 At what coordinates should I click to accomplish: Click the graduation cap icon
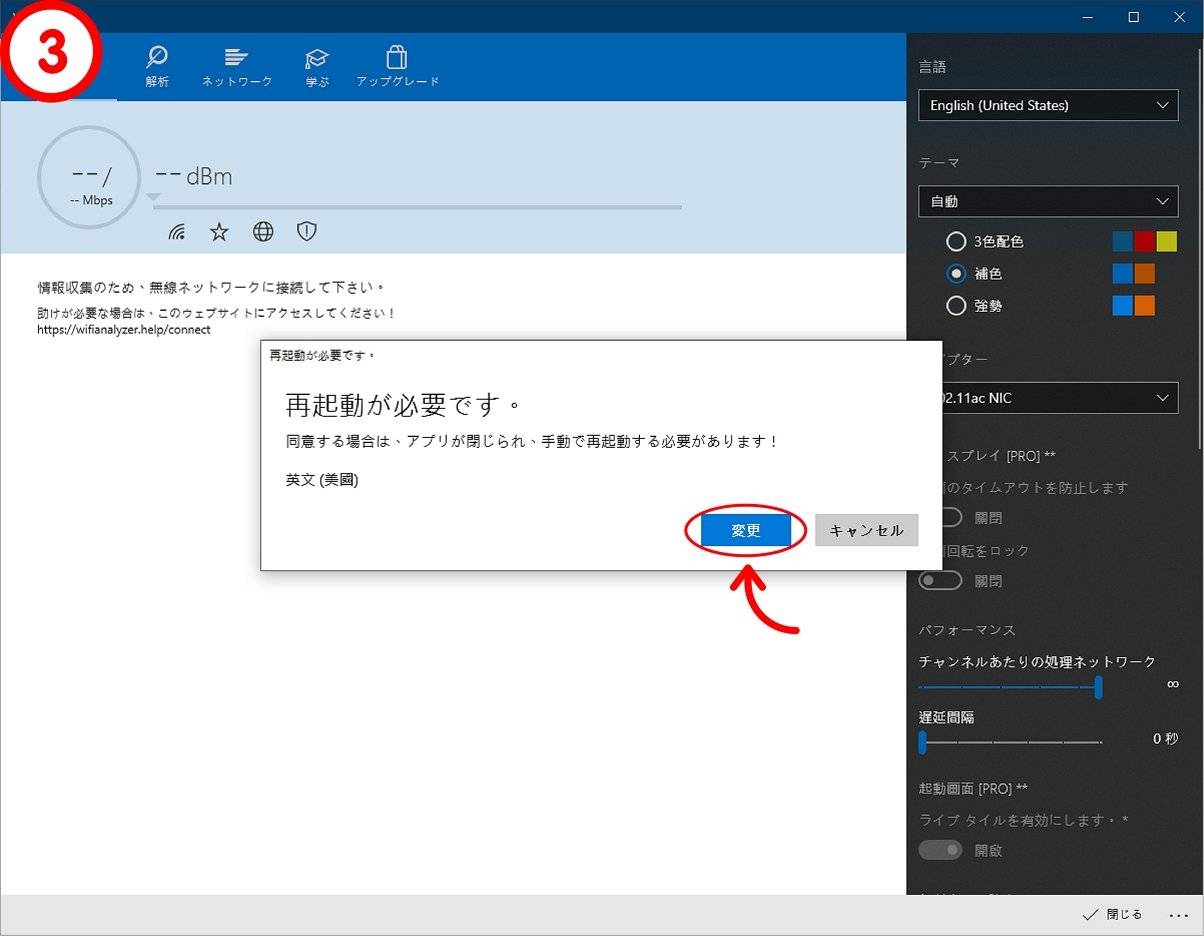coord(317,57)
